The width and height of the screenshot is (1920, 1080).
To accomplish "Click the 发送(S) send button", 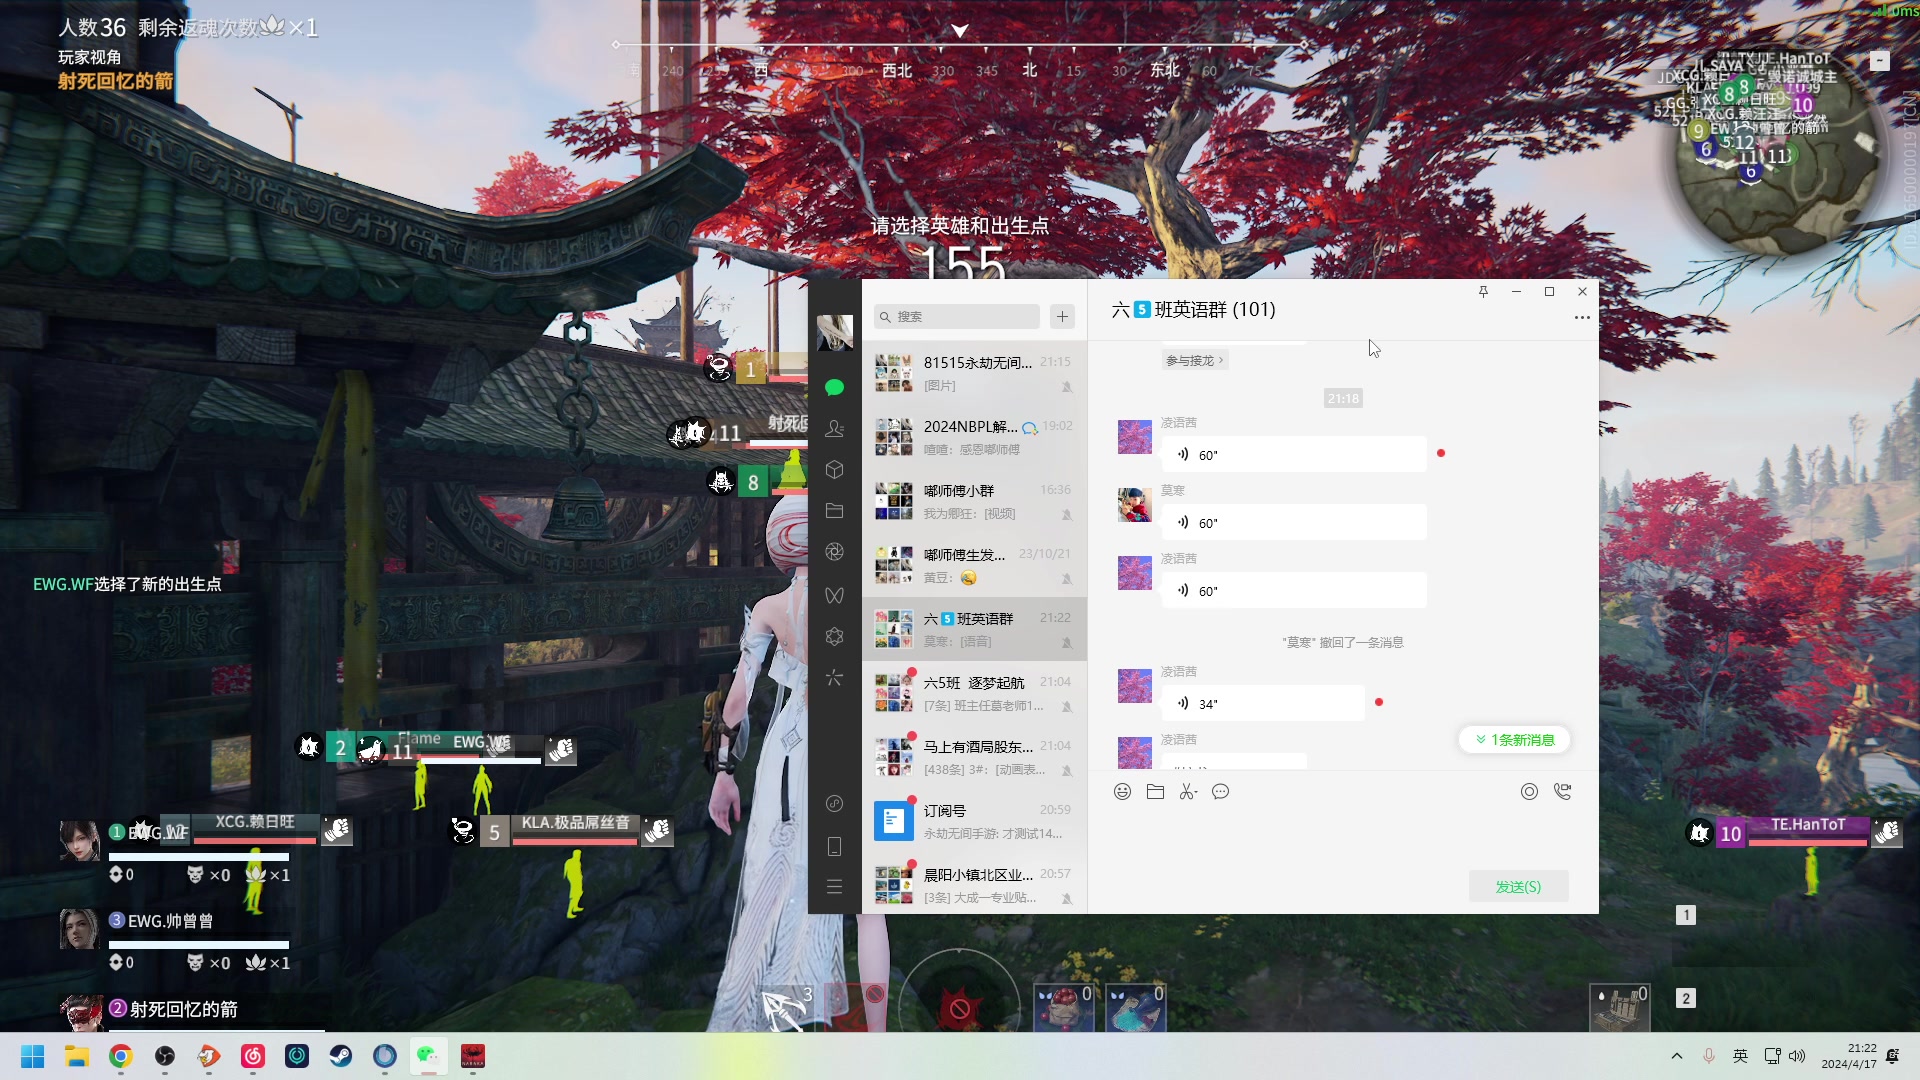I will coord(1518,887).
